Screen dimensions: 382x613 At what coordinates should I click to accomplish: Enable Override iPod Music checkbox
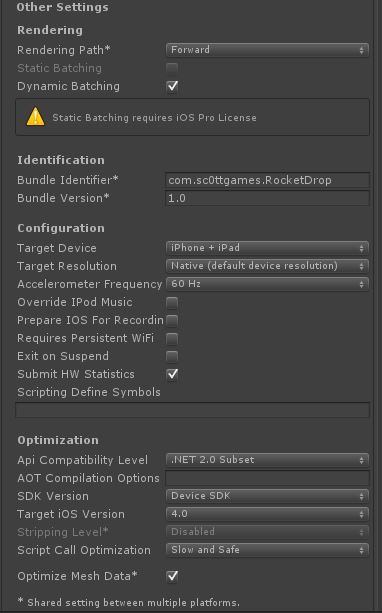pyautogui.click(x=172, y=303)
